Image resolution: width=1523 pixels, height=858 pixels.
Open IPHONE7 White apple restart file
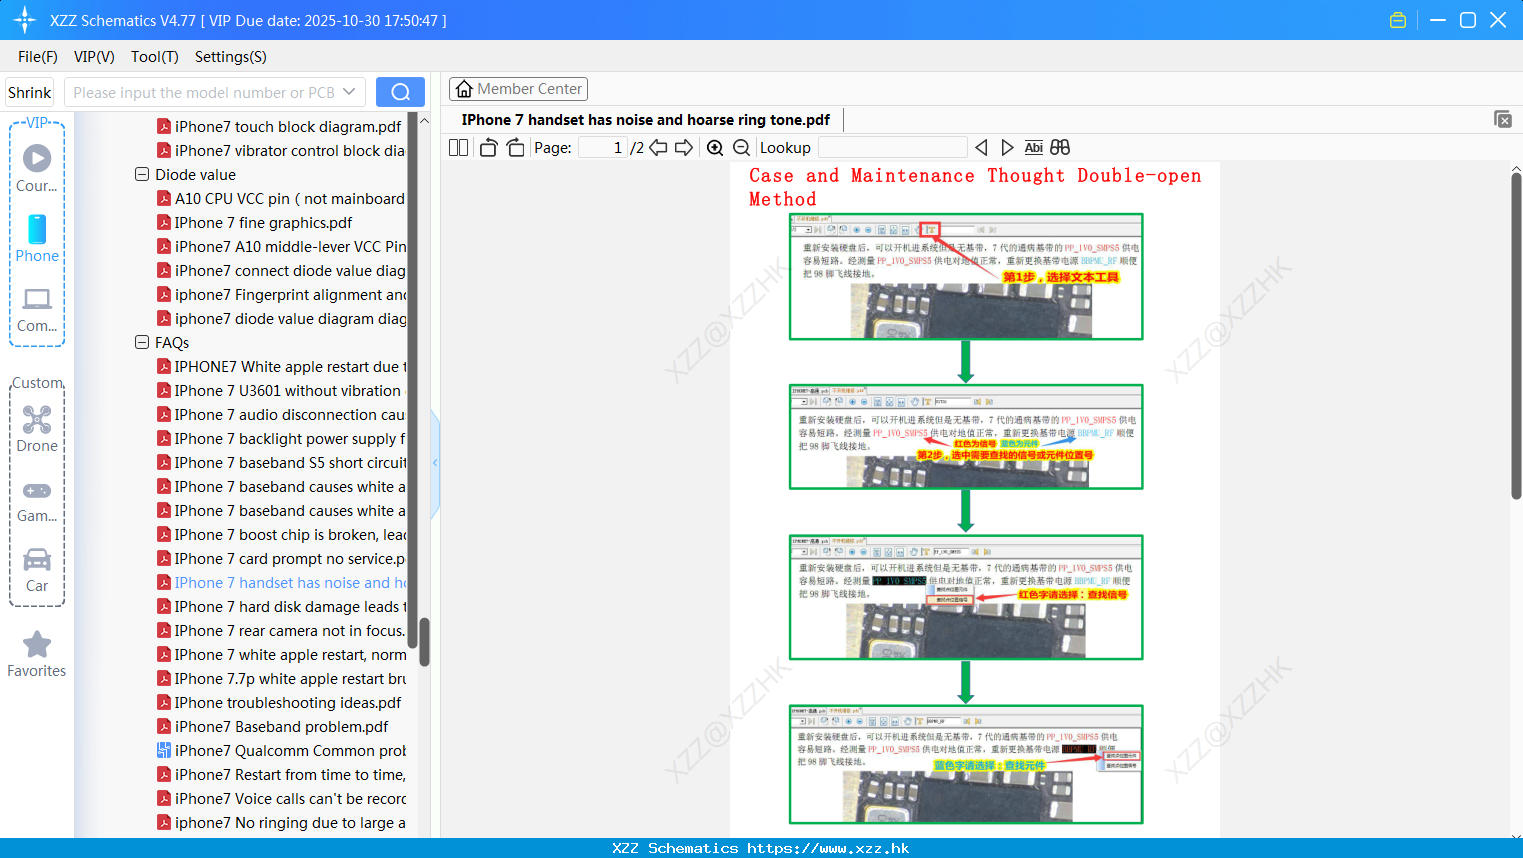tap(281, 366)
